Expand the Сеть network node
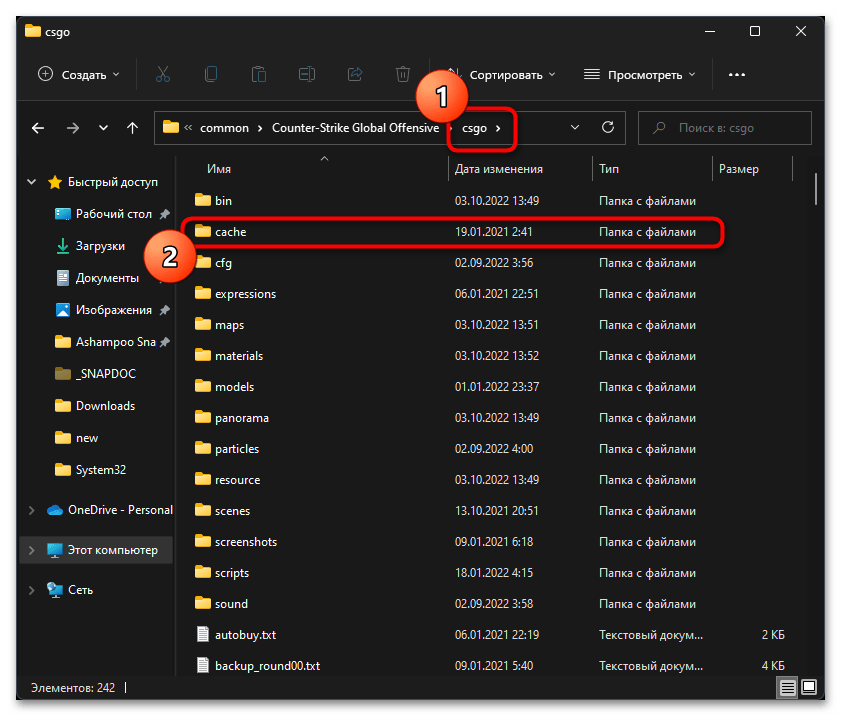841x716 pixels. tap(32, 590)
